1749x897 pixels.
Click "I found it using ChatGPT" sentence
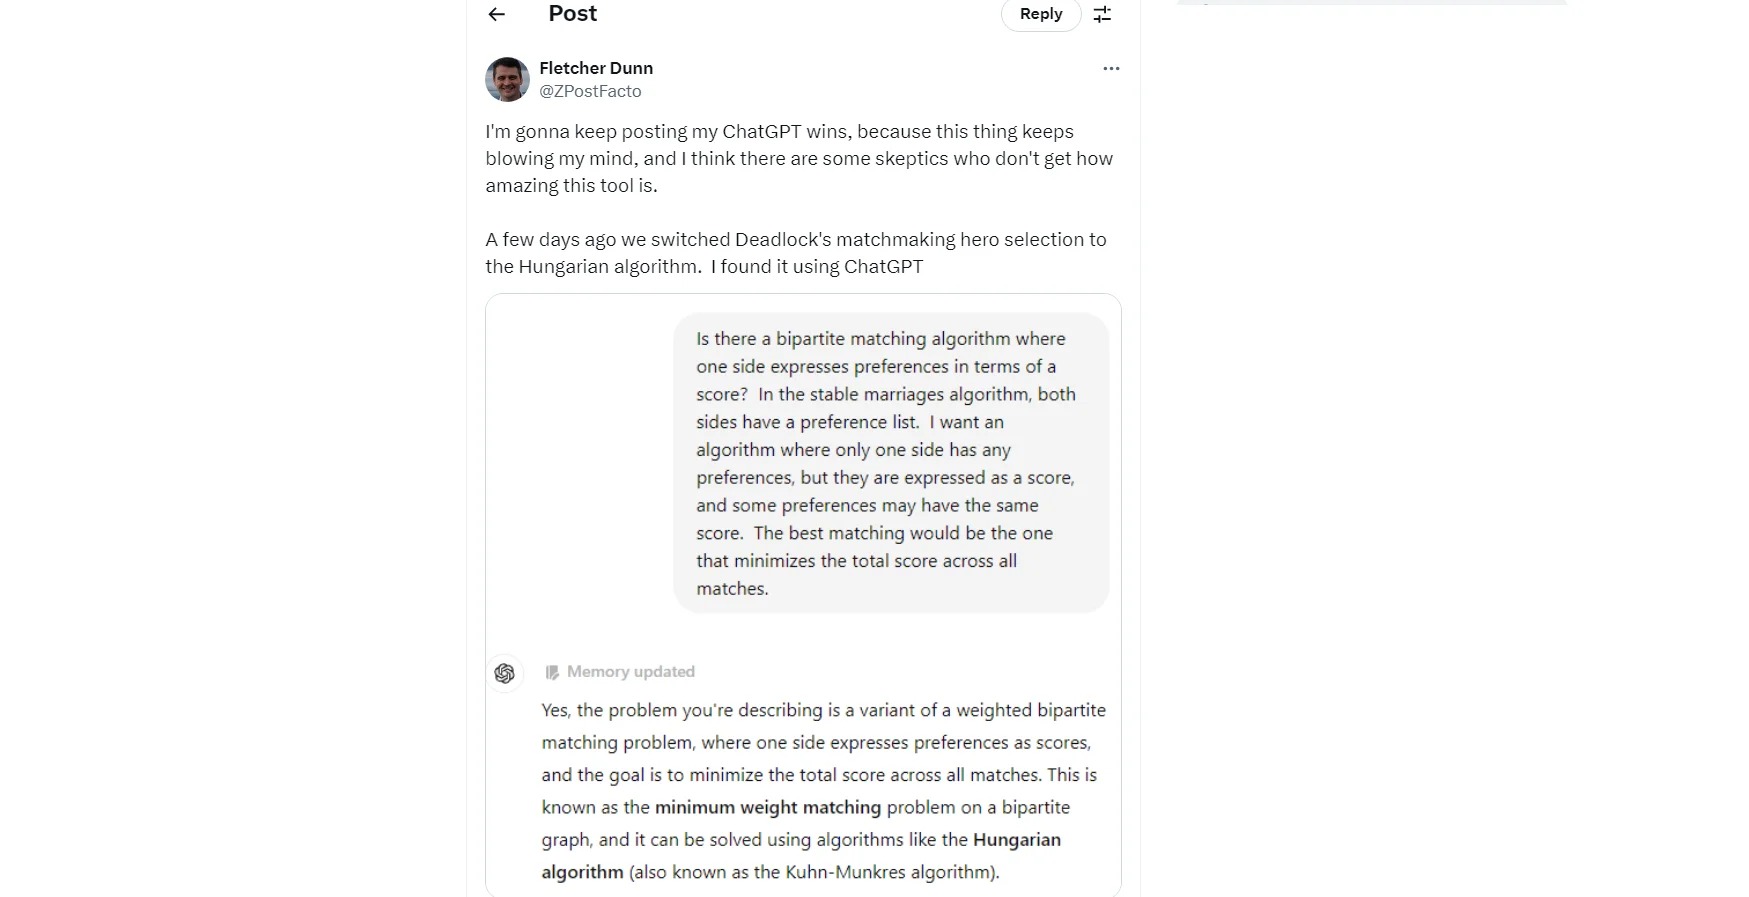pyautogui.click(x=817, y=267)
